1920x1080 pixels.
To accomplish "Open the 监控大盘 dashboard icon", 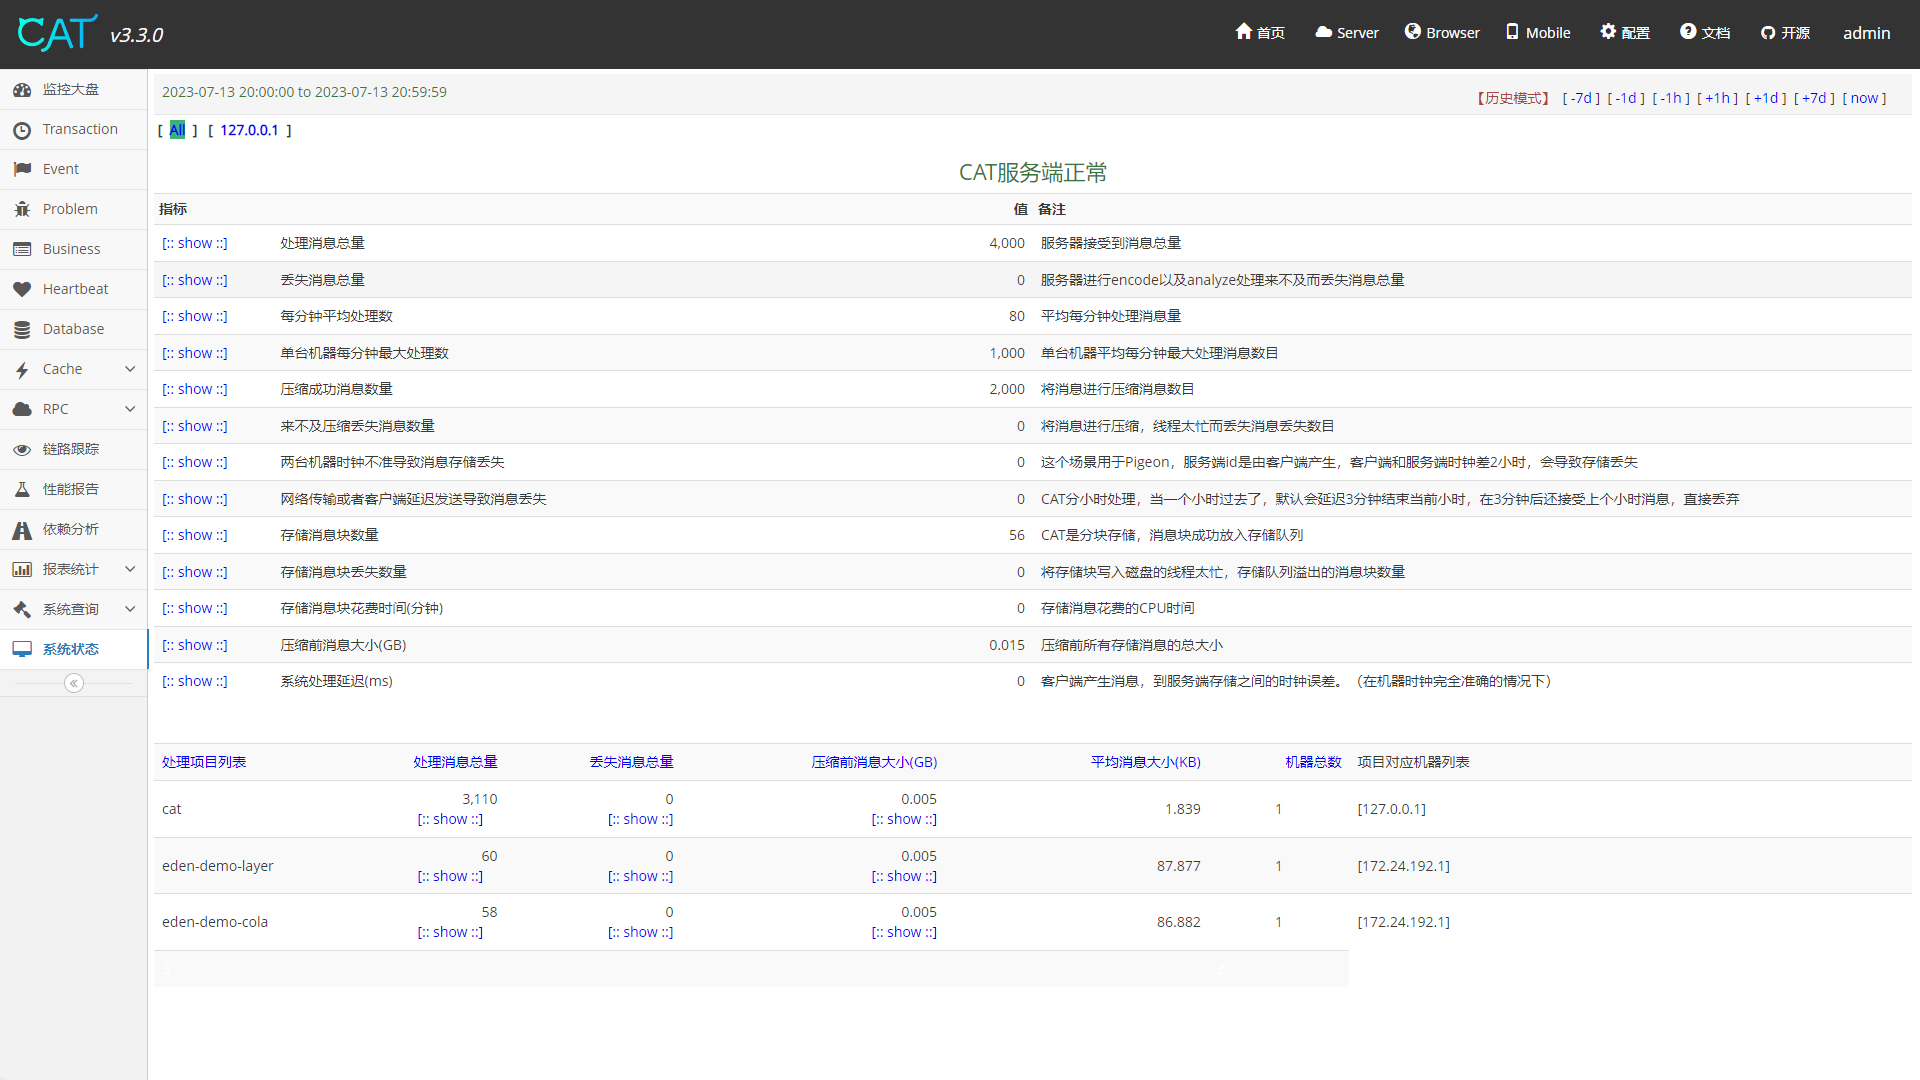I will coord(22,89).
